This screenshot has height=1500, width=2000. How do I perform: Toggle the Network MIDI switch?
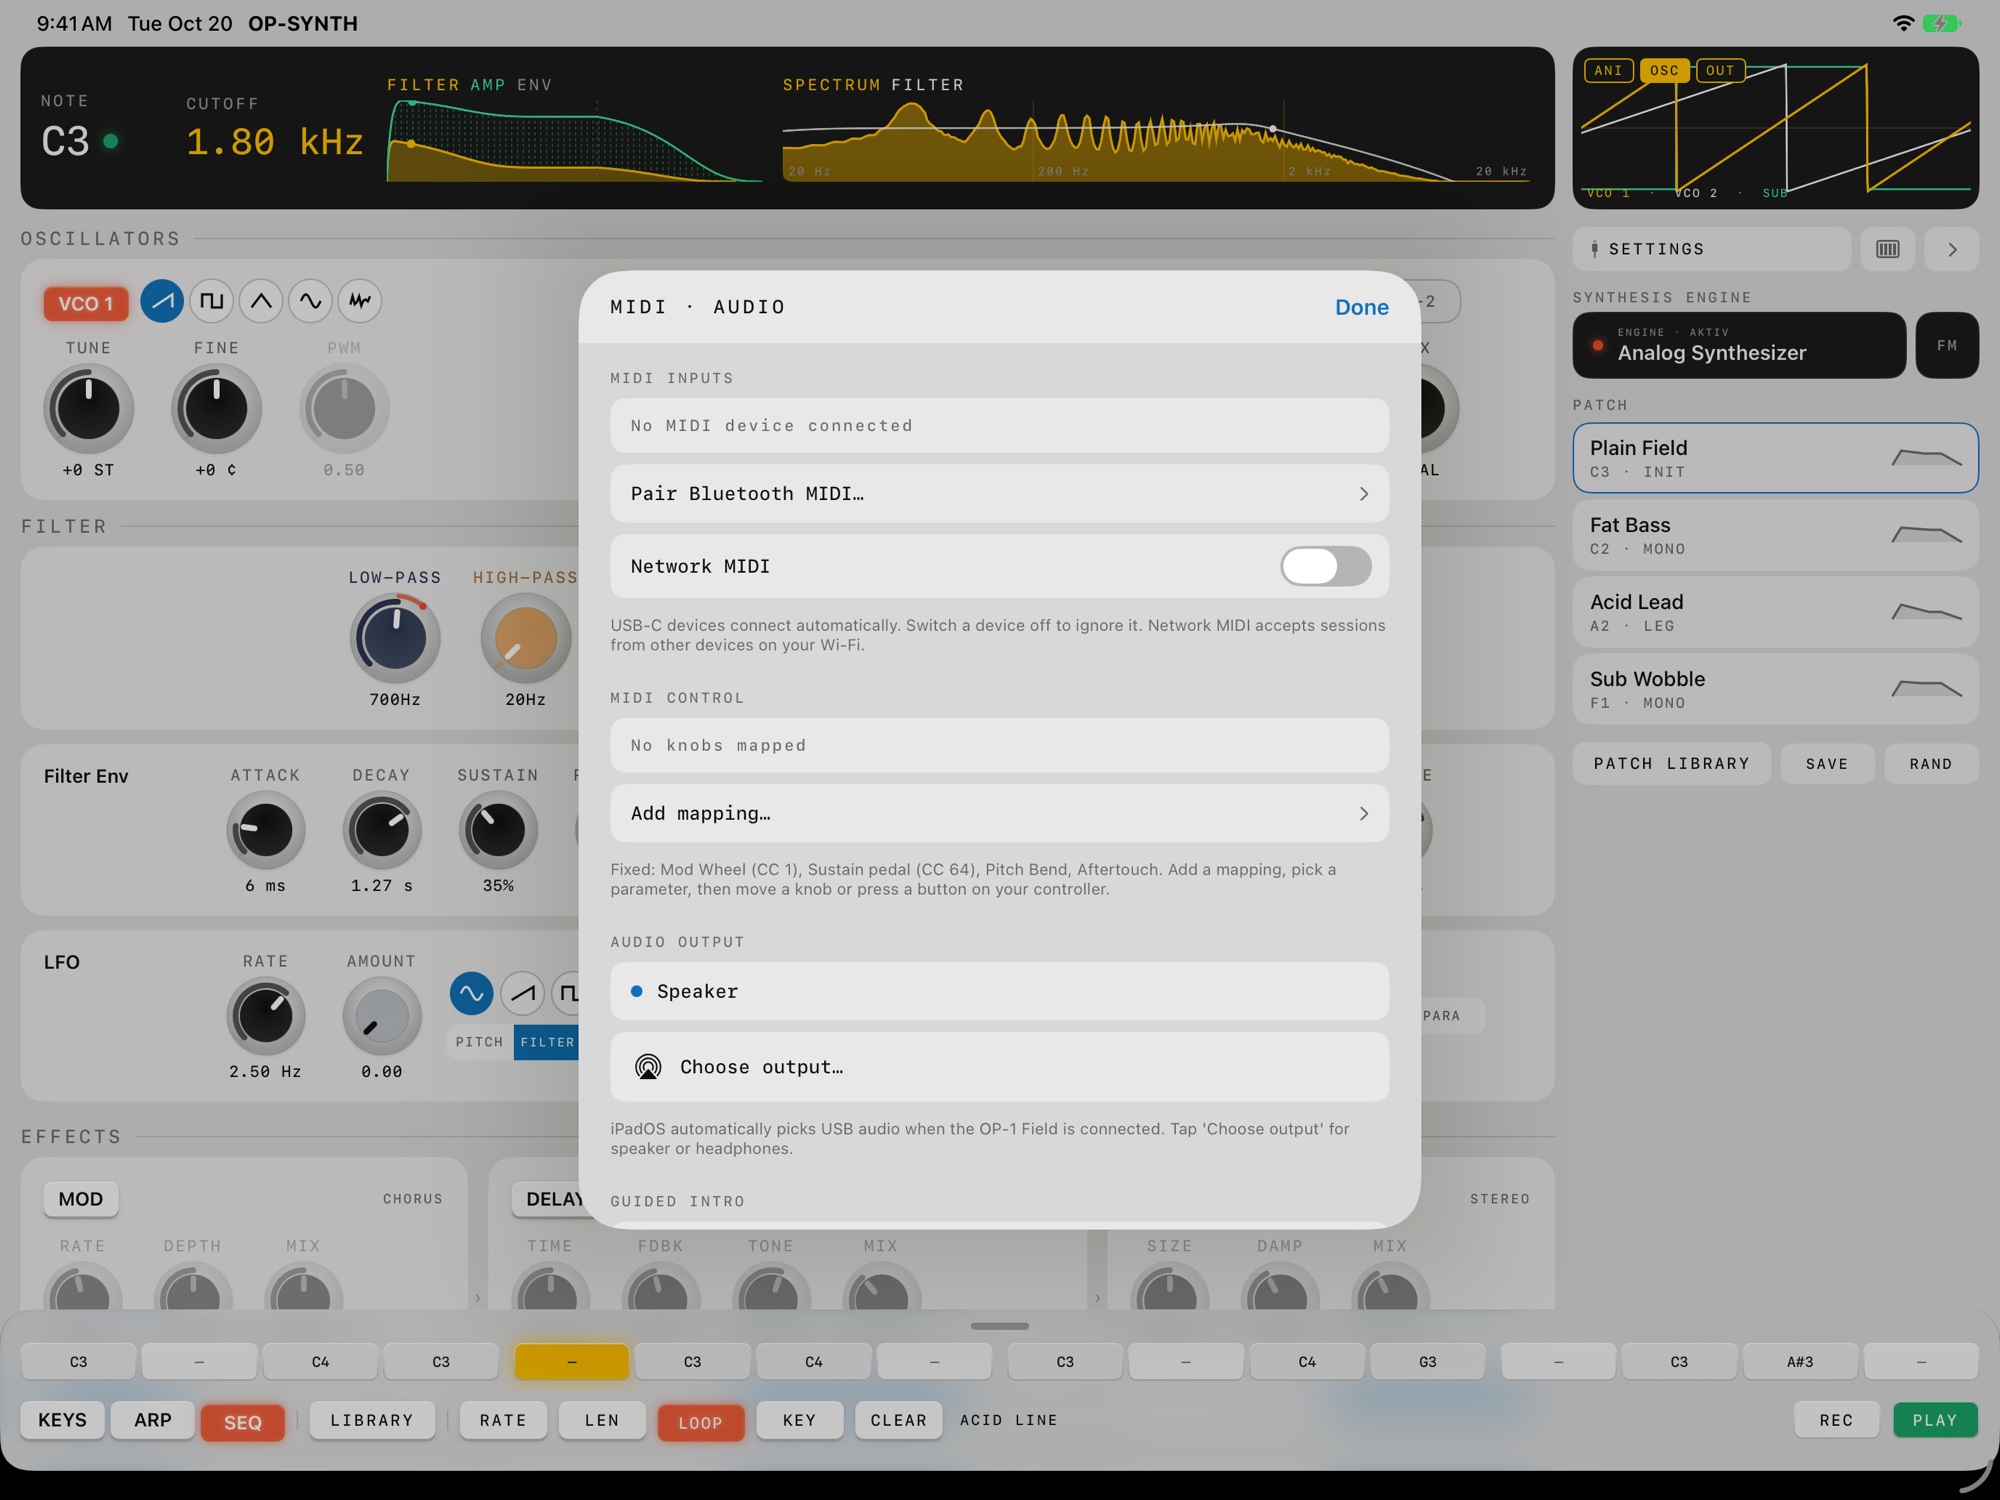coord(1325,566)
